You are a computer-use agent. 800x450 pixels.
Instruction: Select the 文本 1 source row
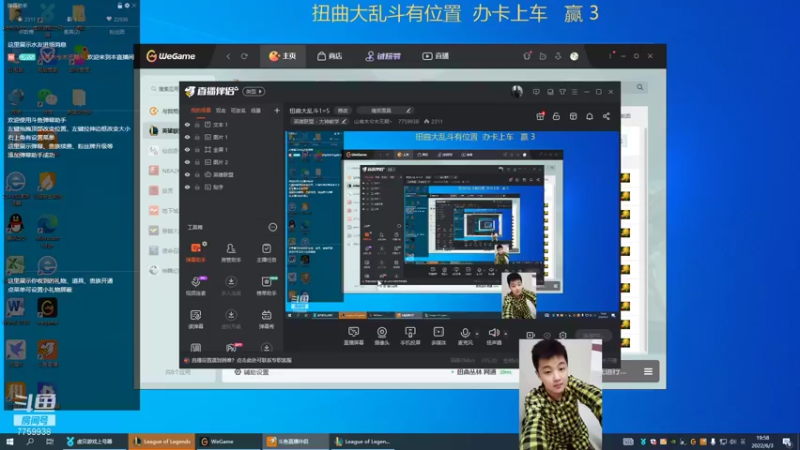point(231,124)
